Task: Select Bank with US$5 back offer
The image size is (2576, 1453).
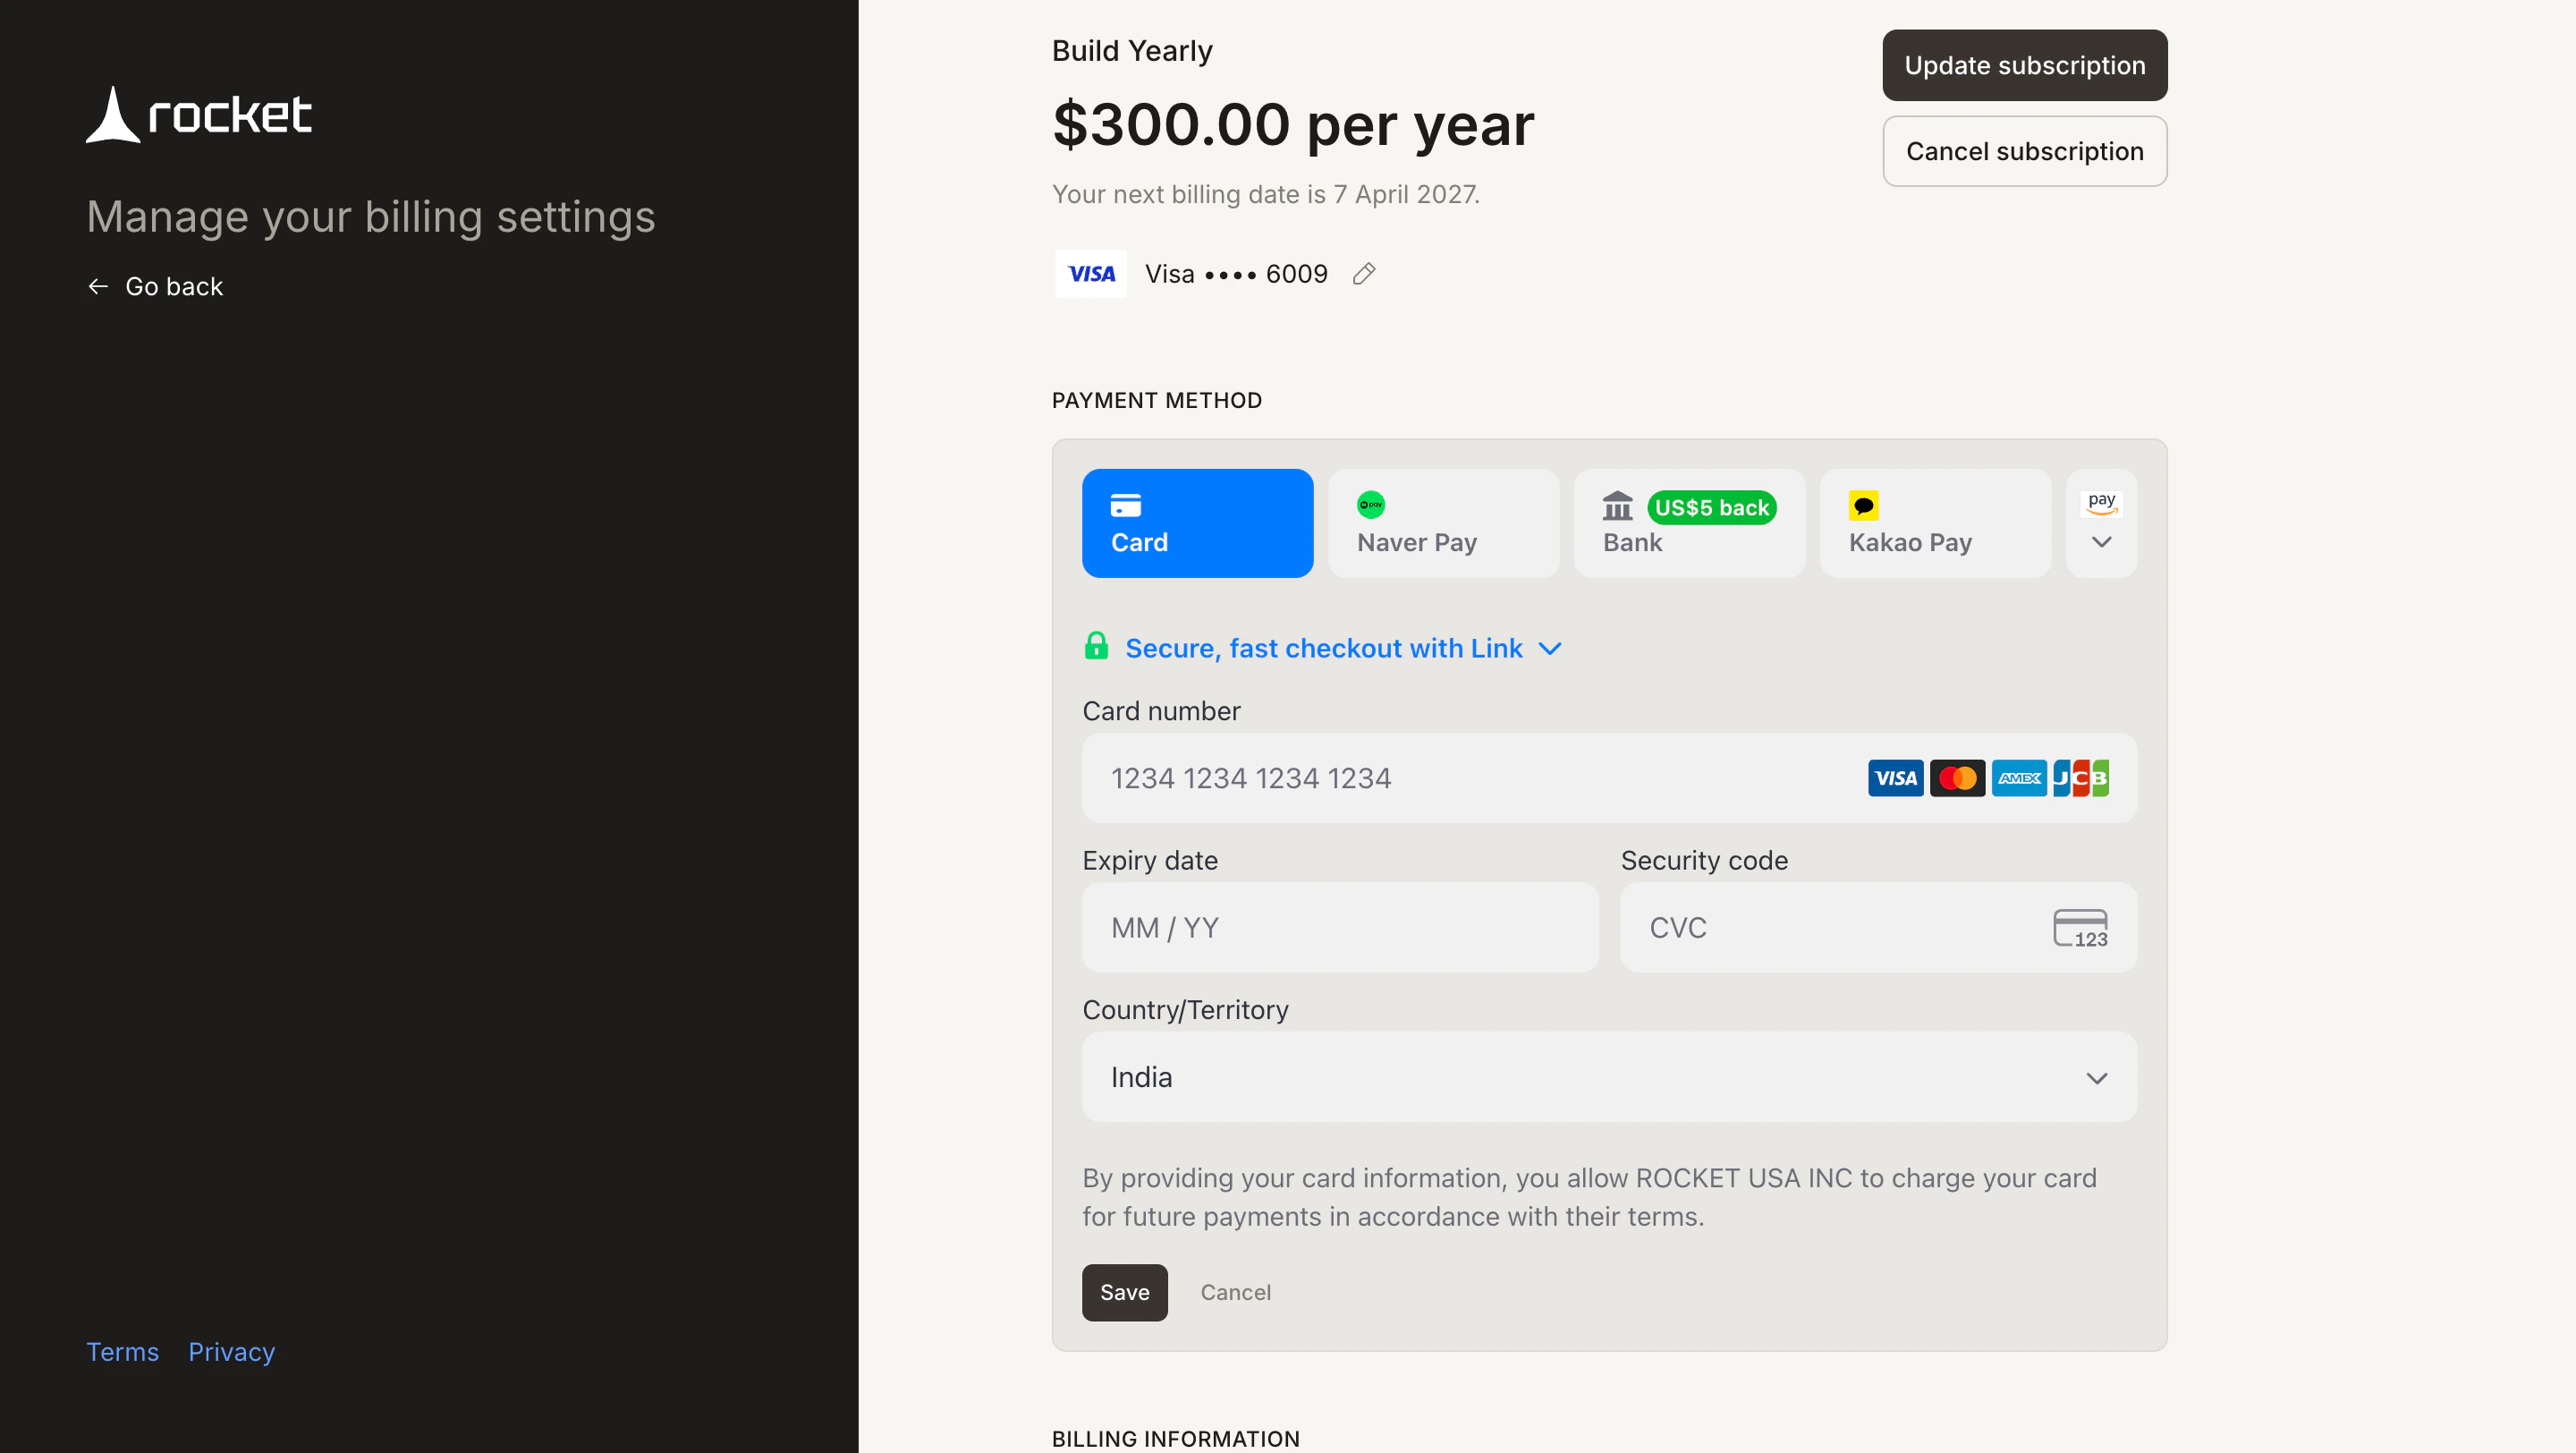Action: (x=1688, y=523)
